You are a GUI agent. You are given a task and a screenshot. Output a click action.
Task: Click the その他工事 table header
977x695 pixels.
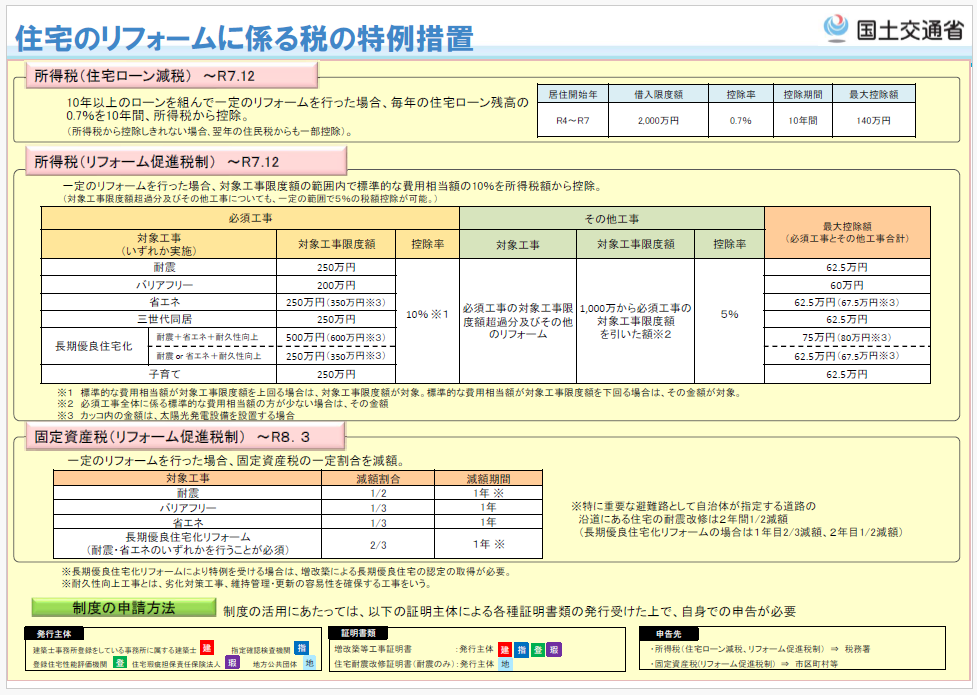(612, 218)
